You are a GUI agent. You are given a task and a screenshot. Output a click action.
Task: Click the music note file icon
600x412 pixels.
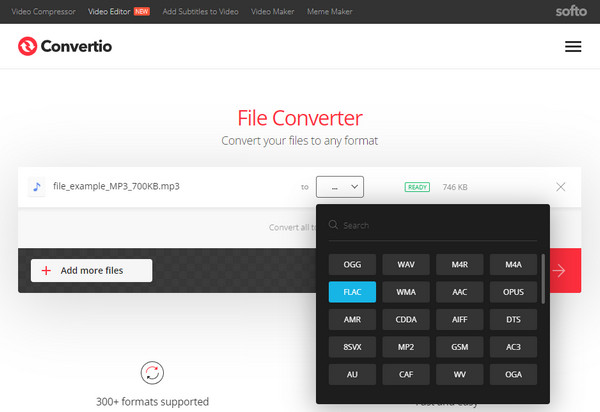click(x=37, y=187)
